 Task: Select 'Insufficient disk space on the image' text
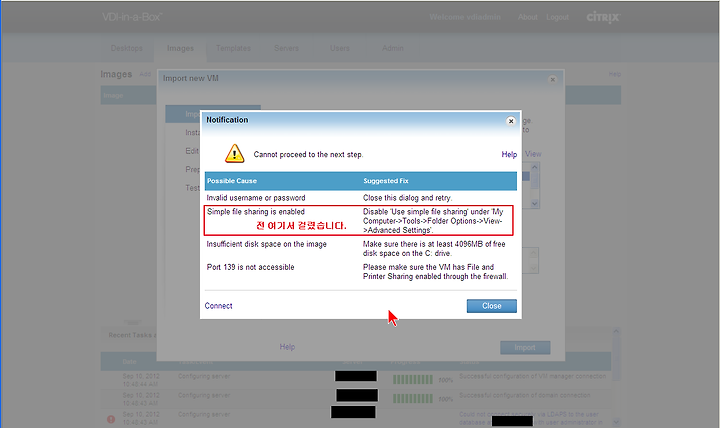266,244
